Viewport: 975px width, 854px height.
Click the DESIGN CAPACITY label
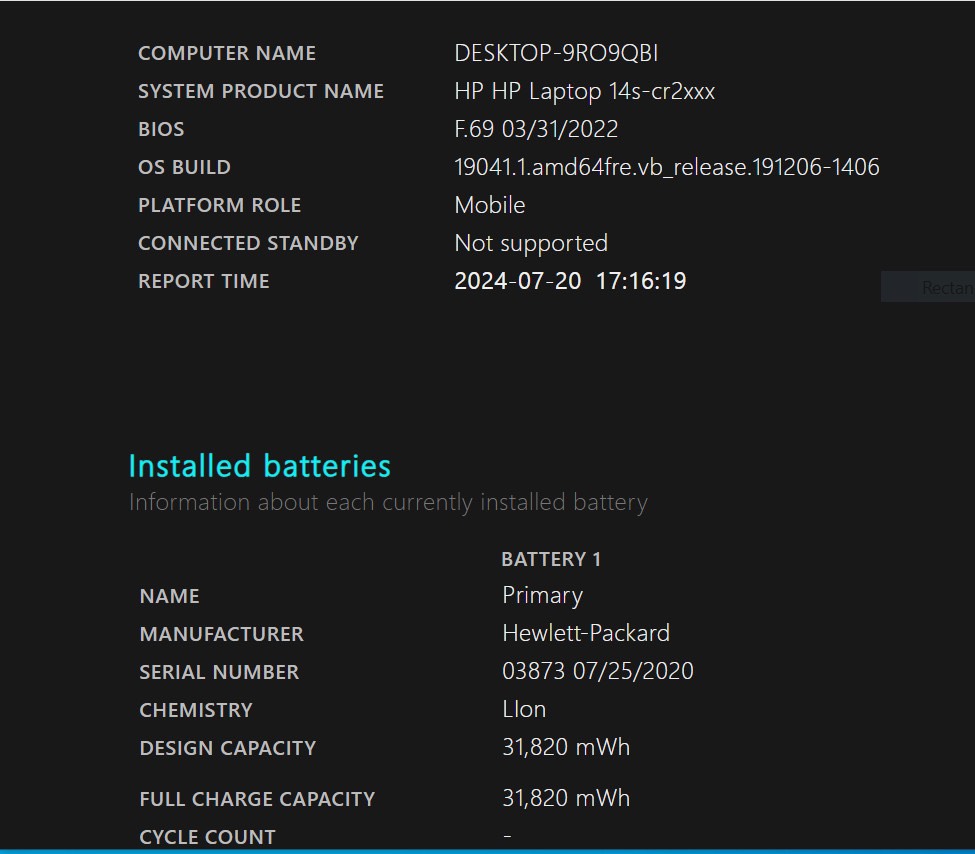point(227,748)
